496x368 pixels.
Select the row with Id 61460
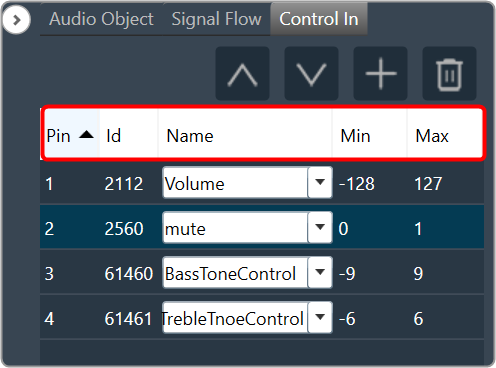(x=262, y=273)
